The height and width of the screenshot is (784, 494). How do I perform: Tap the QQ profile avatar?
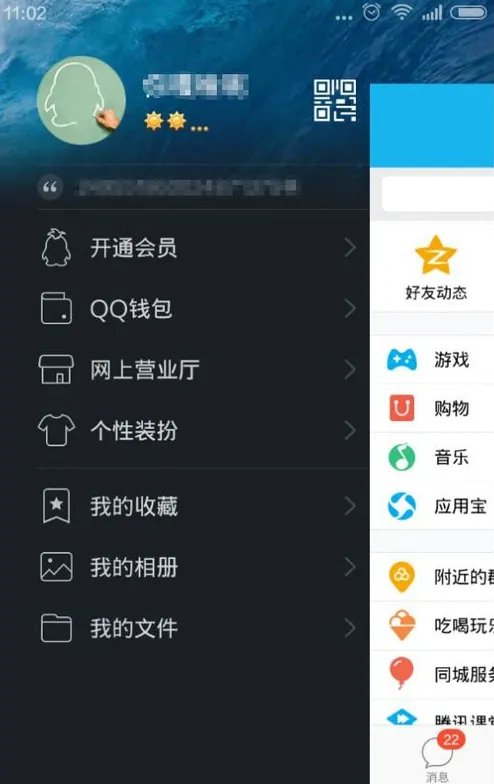(x=82, y=100)
